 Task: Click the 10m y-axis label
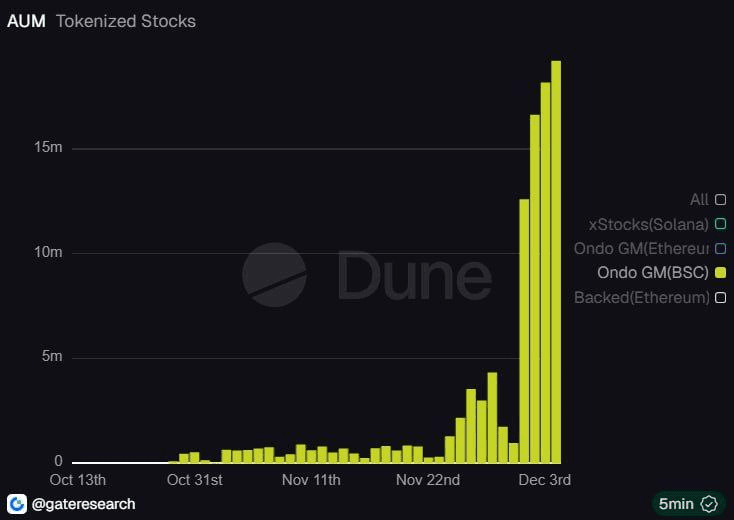point(48,252)
